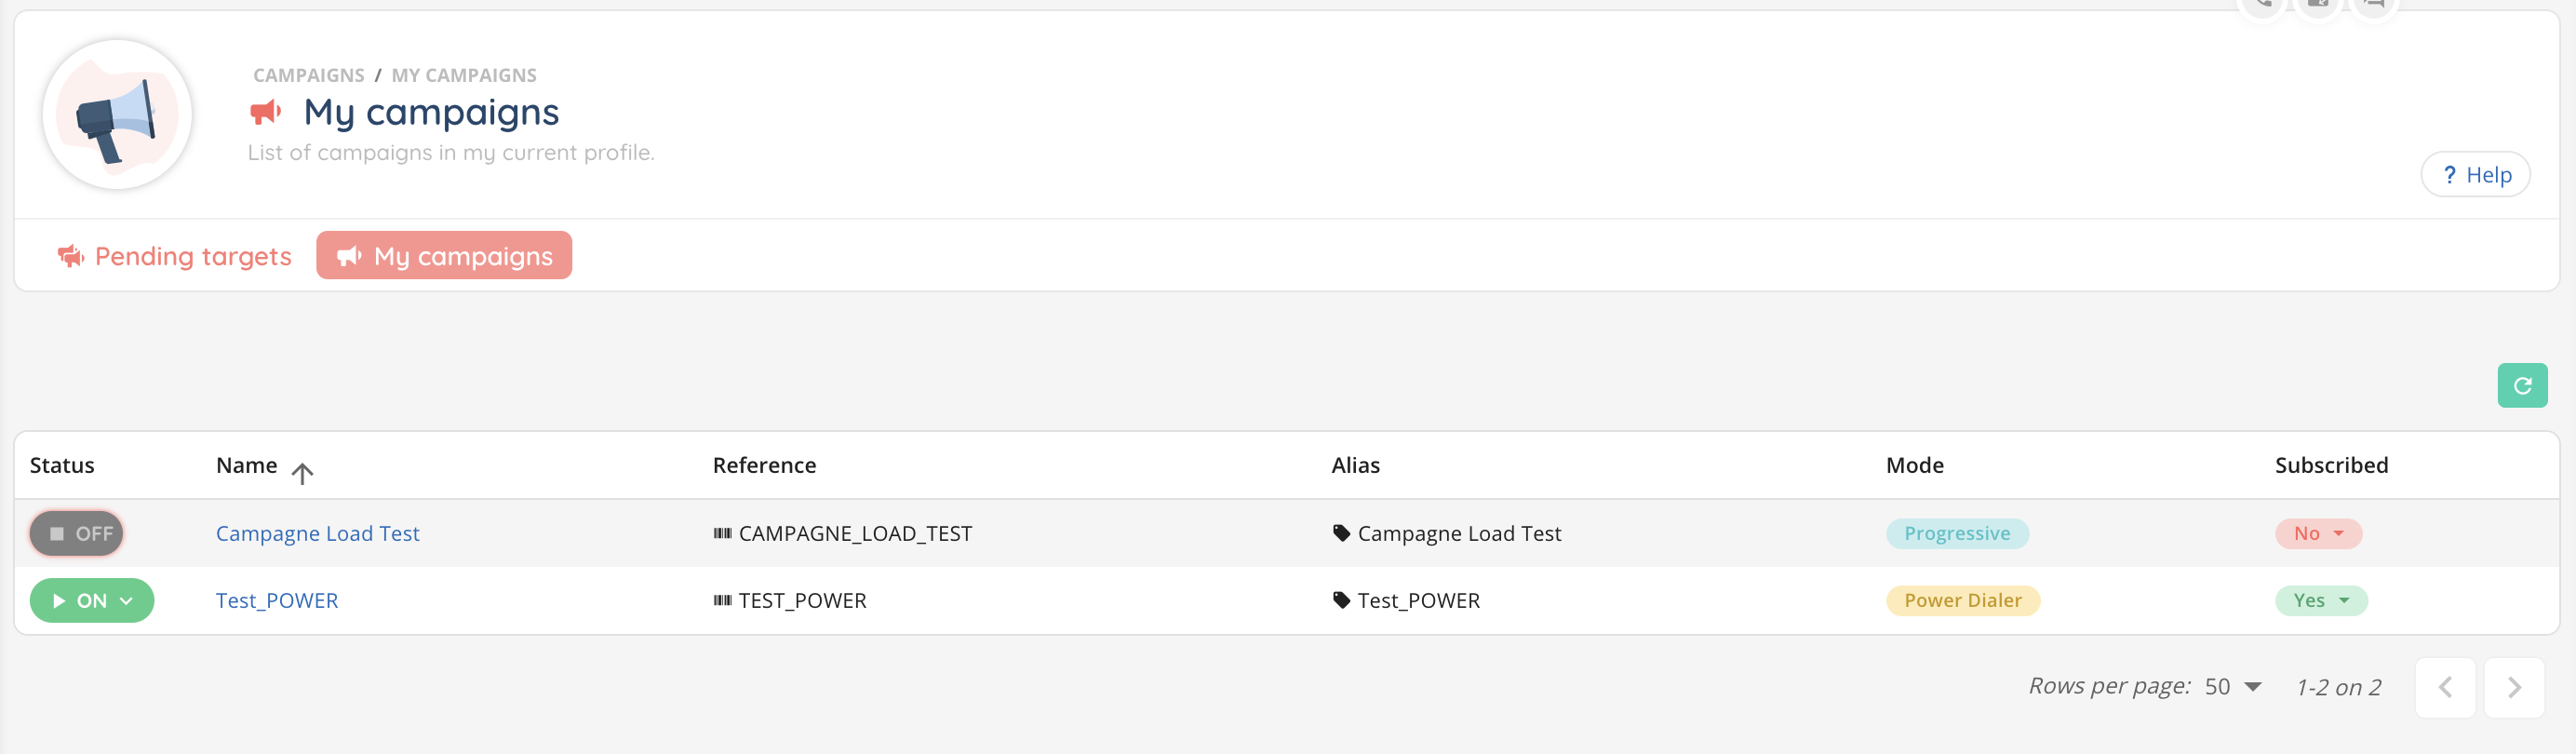The image size is (2576, 754).
Task: Switch to the Pending targets tab
Action: (174, 256)
